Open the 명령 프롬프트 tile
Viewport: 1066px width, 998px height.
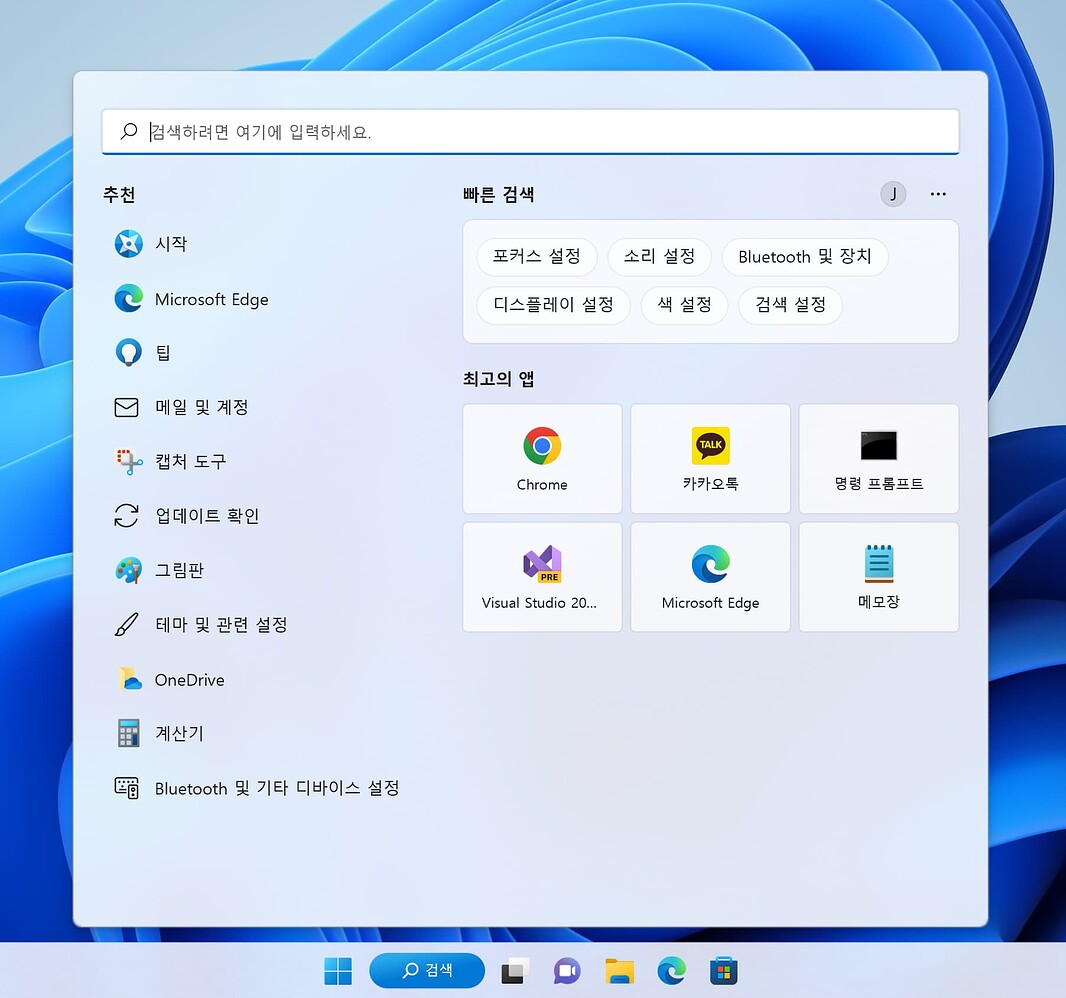click(x=878, y=459)
